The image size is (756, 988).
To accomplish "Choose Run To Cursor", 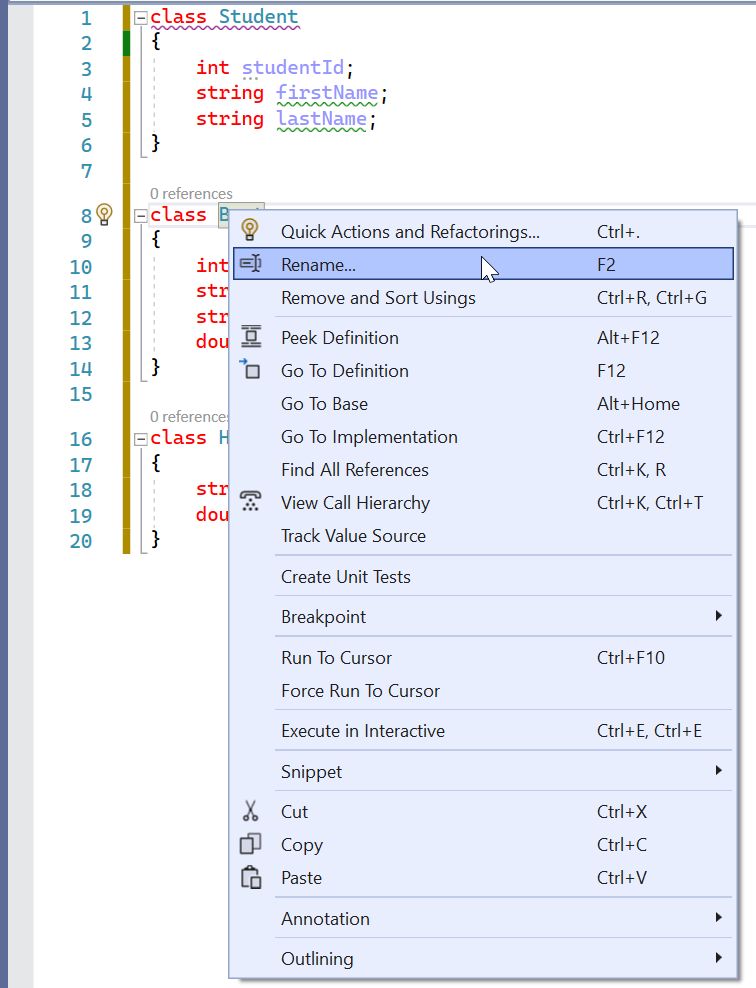I will 483,658.
